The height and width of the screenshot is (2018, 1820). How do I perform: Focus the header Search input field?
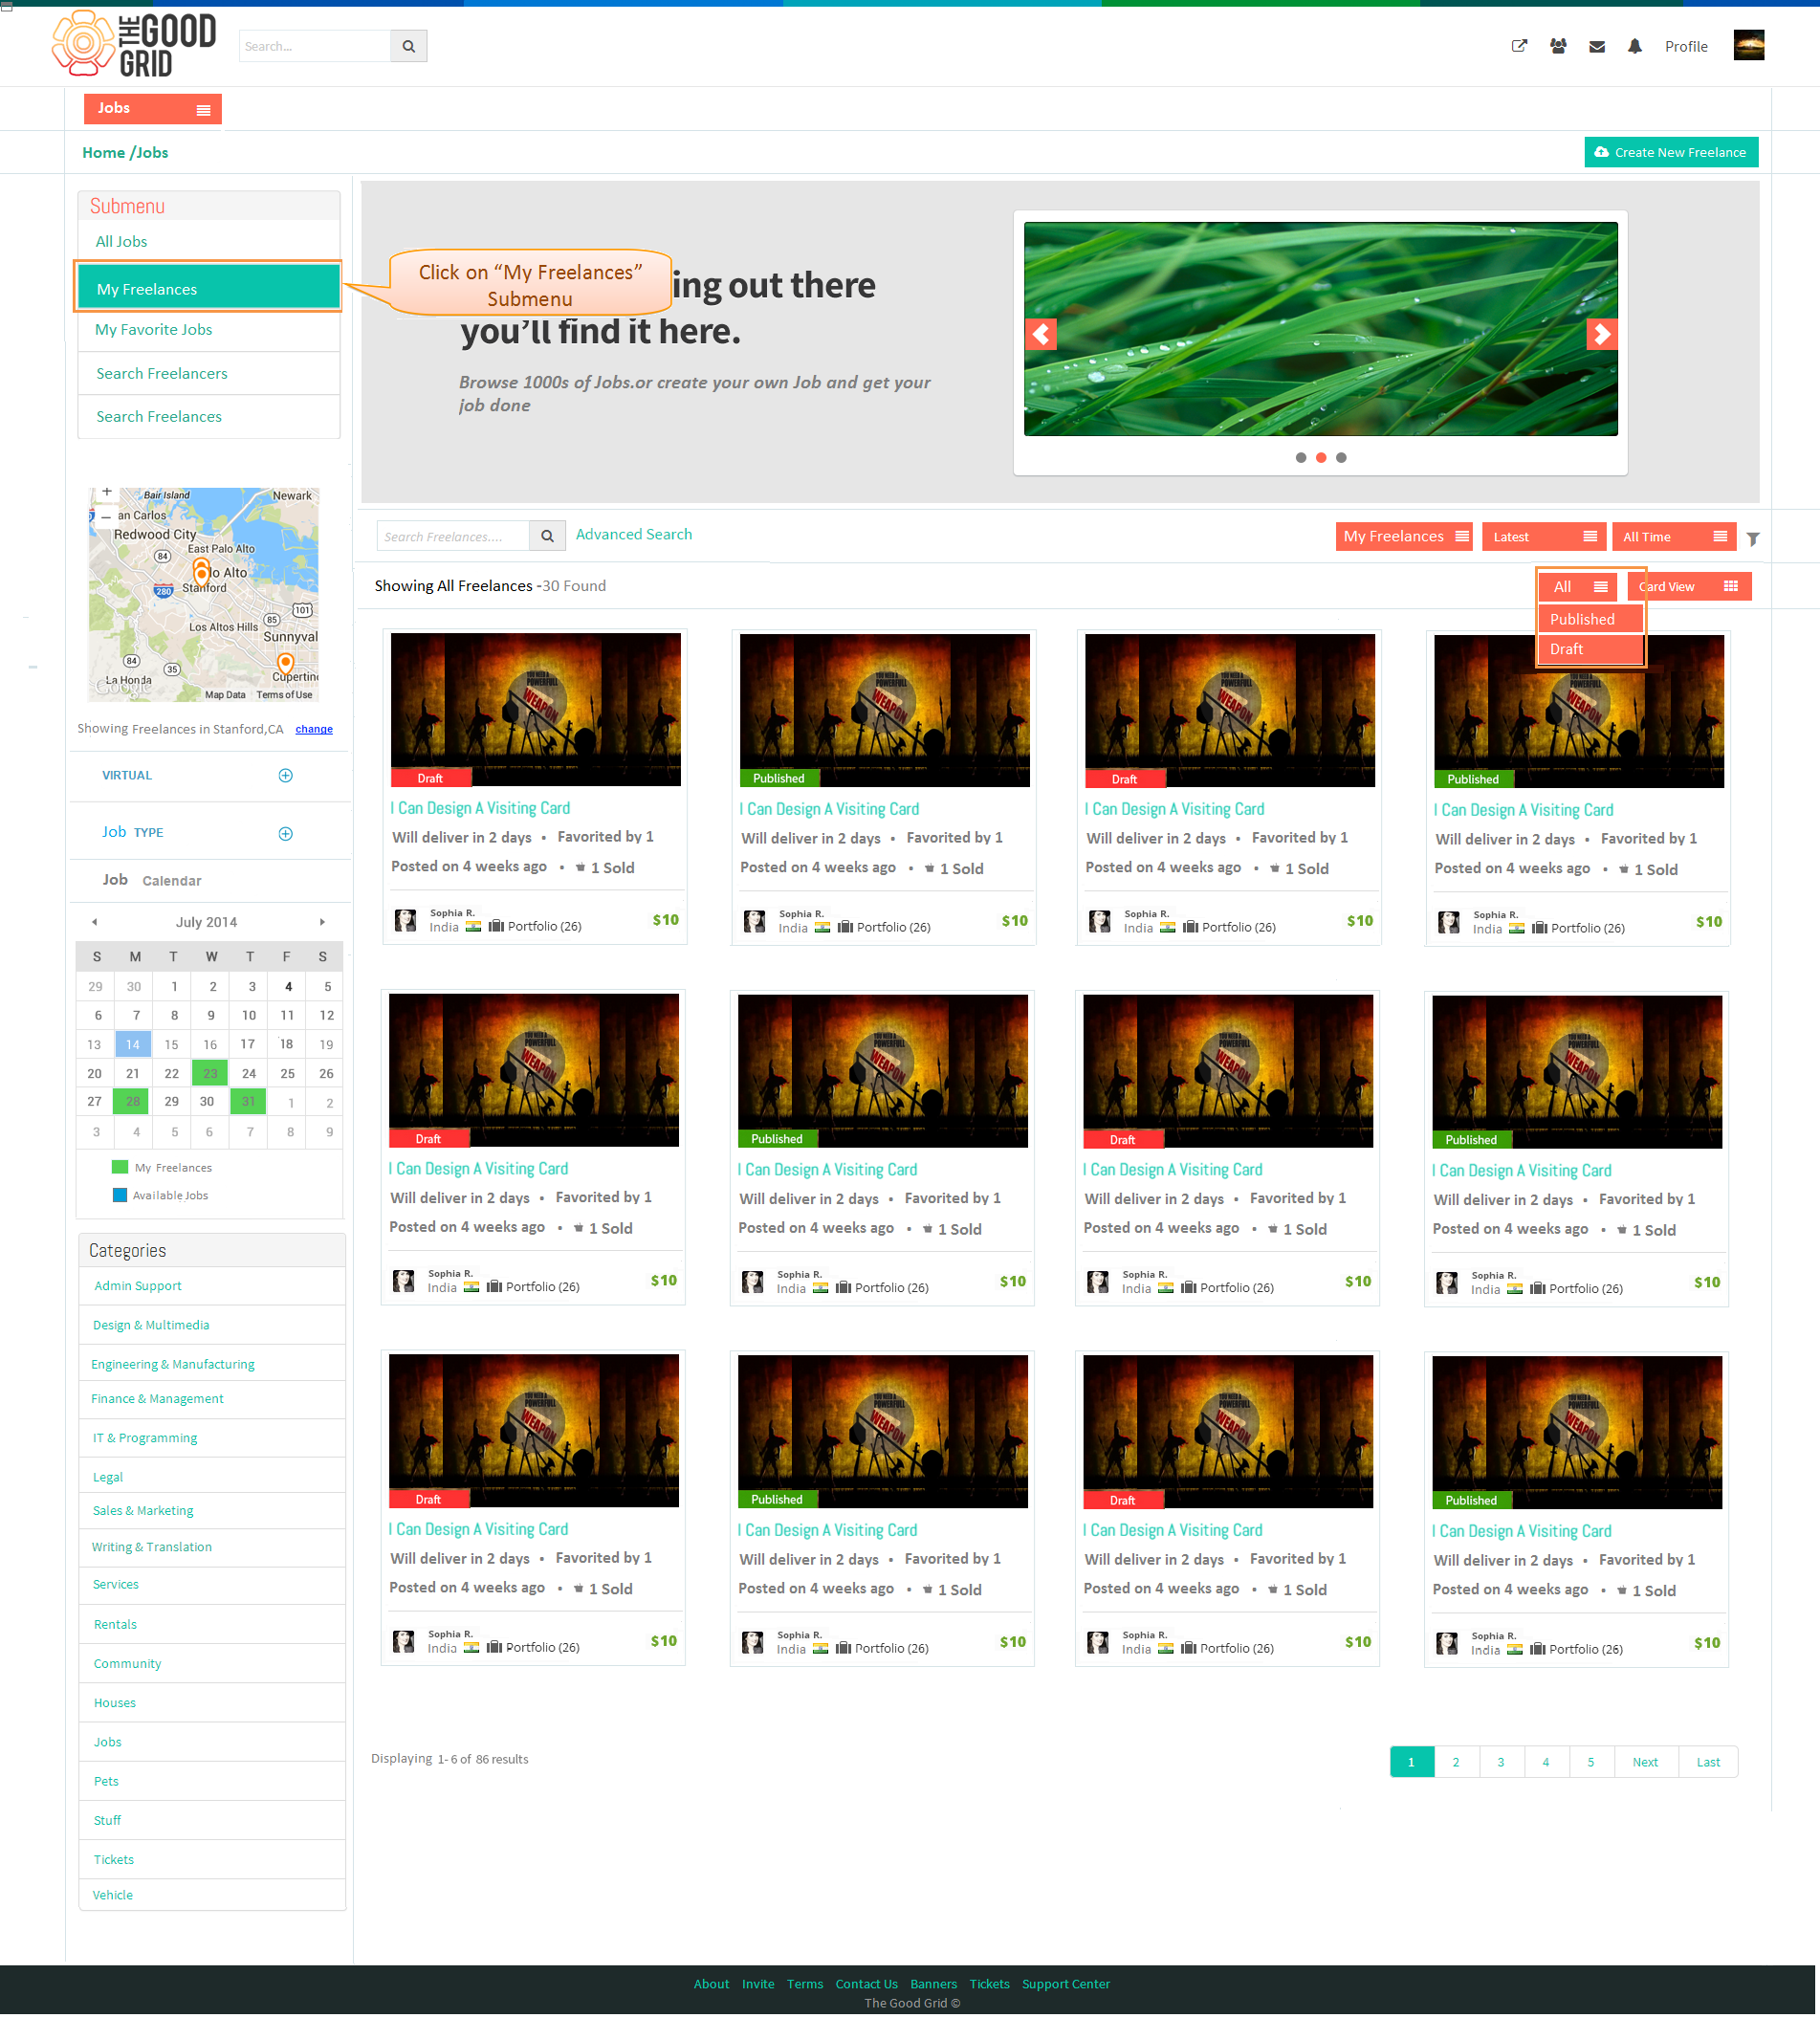tap(315, 46)
